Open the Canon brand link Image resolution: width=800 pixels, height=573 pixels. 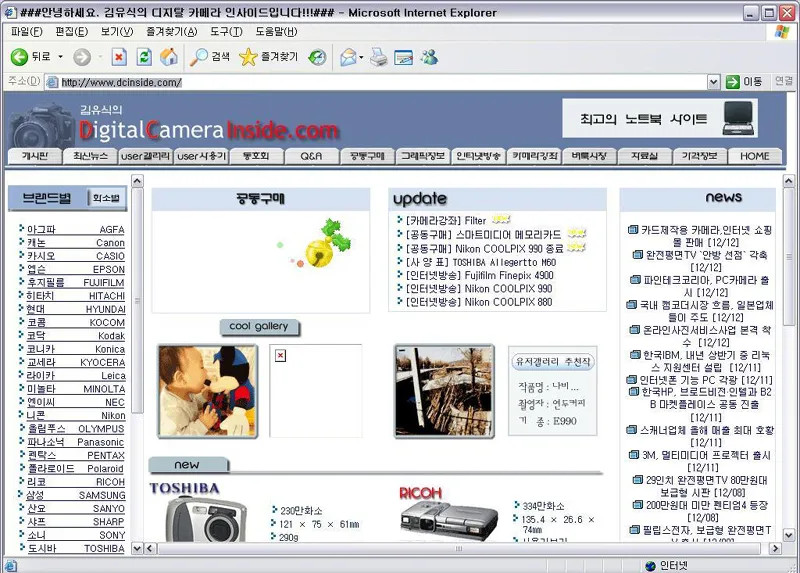pyautogui.click(x=76, y=243)
